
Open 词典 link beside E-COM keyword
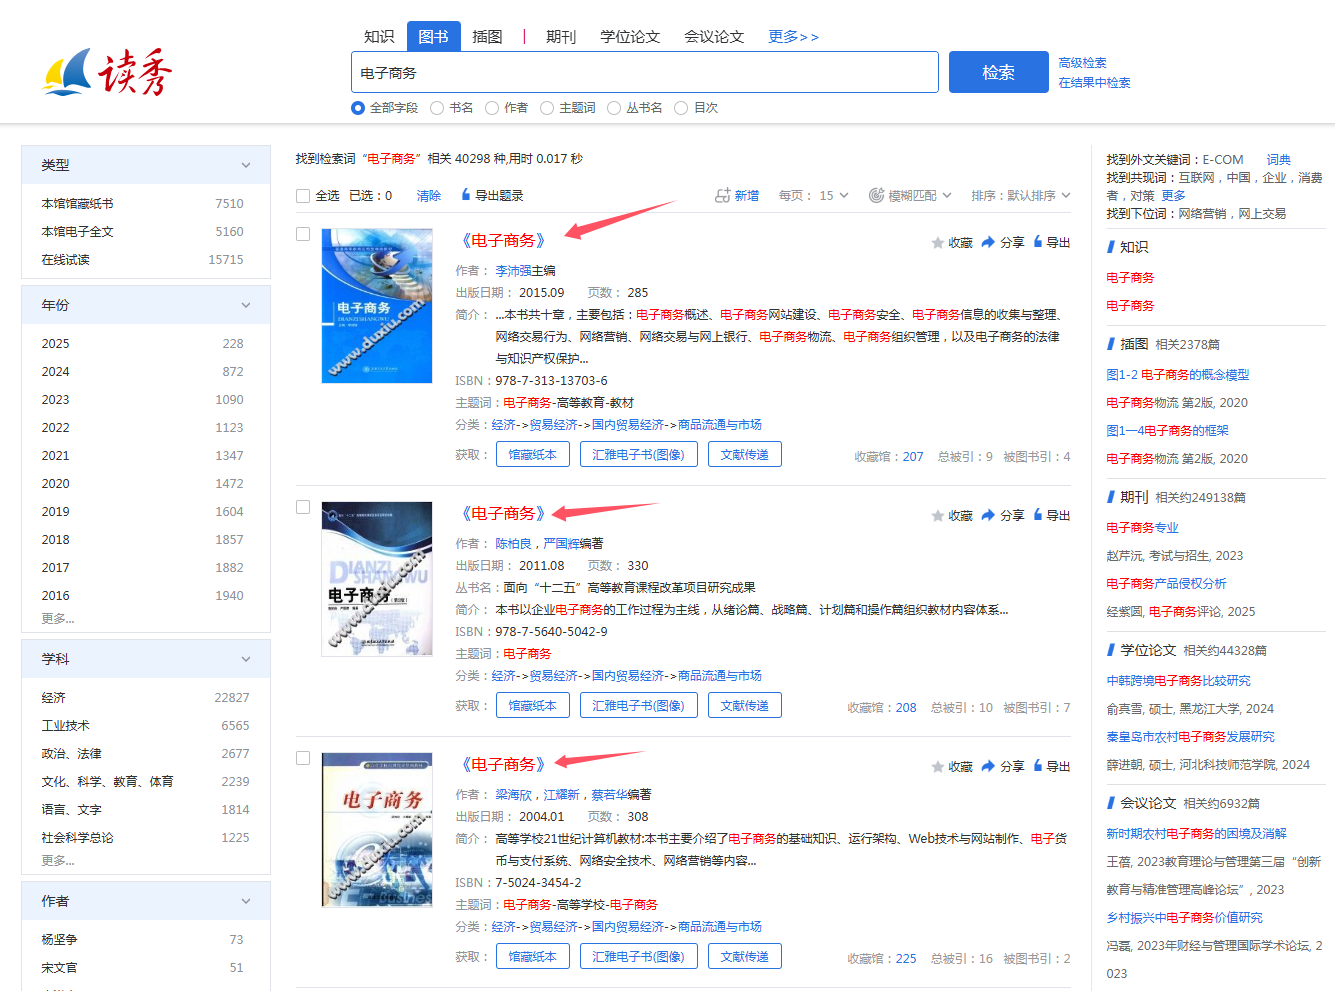1279,159
